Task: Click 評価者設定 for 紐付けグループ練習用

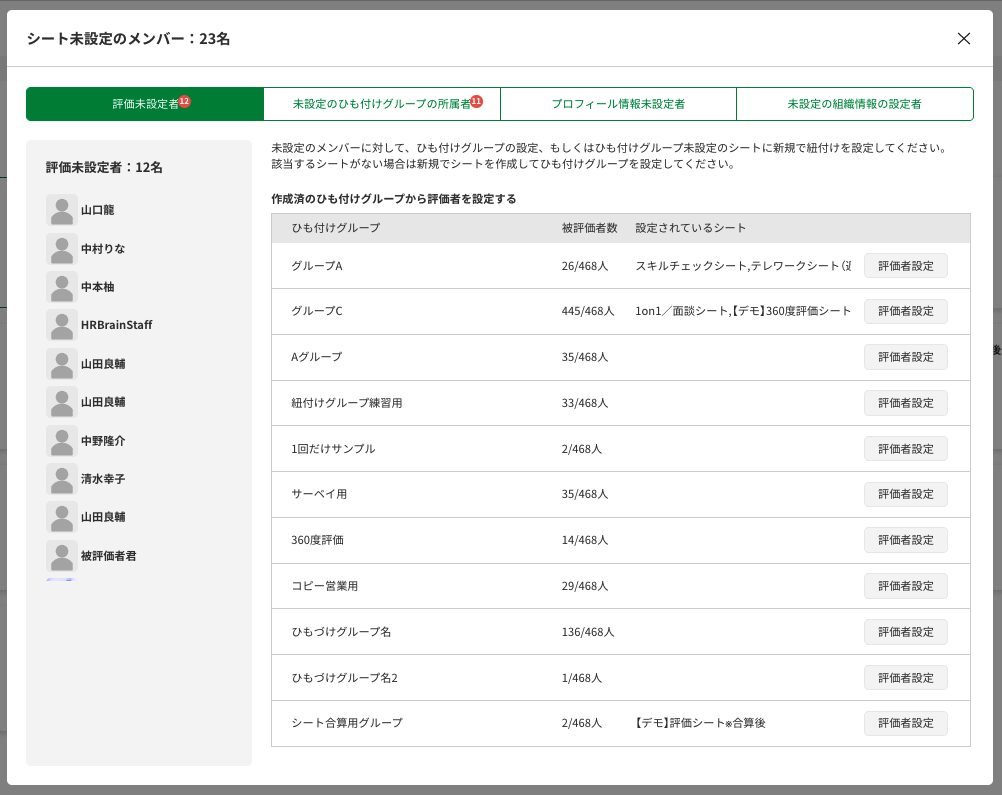Action: click(905, 403)
